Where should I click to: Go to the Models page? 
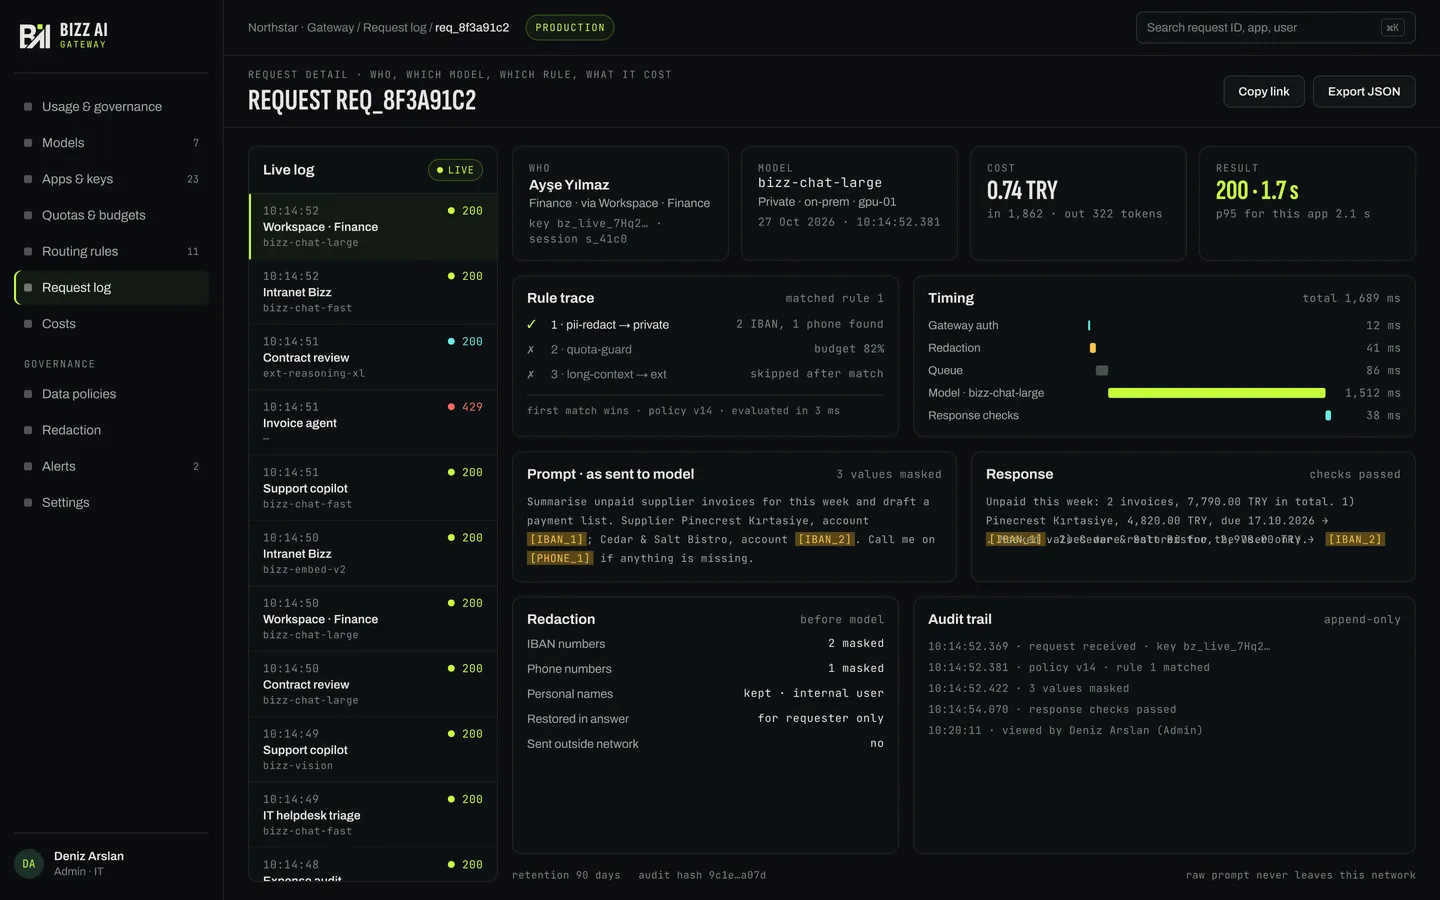(112, 143)
